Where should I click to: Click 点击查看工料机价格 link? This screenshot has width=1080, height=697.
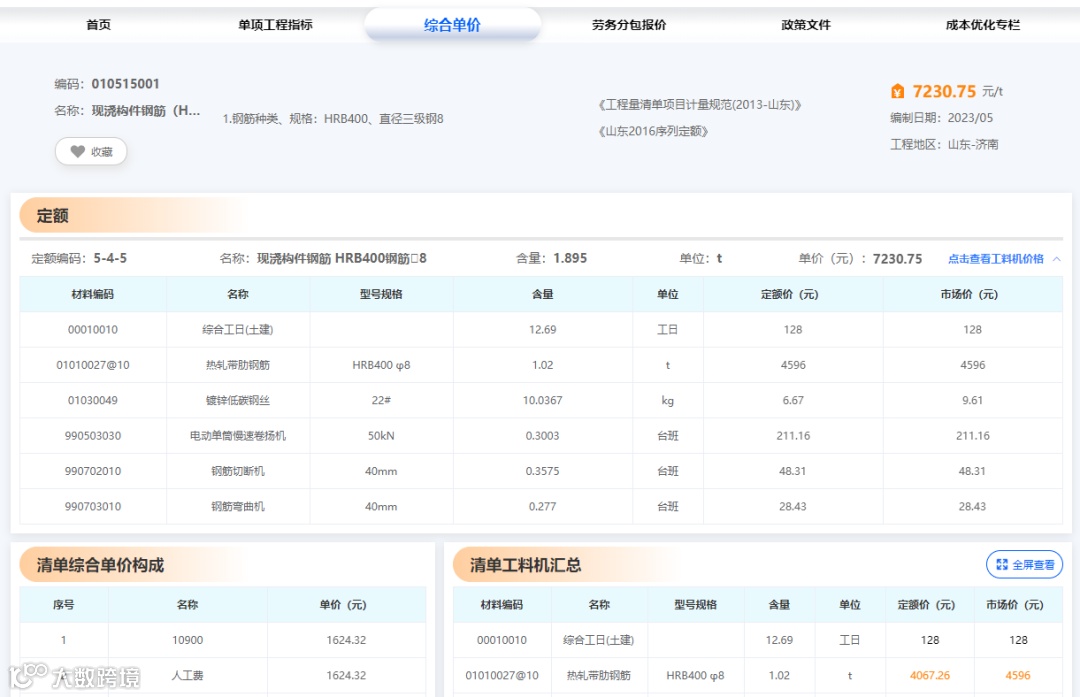pyautogui.click(x=995, y=259)
